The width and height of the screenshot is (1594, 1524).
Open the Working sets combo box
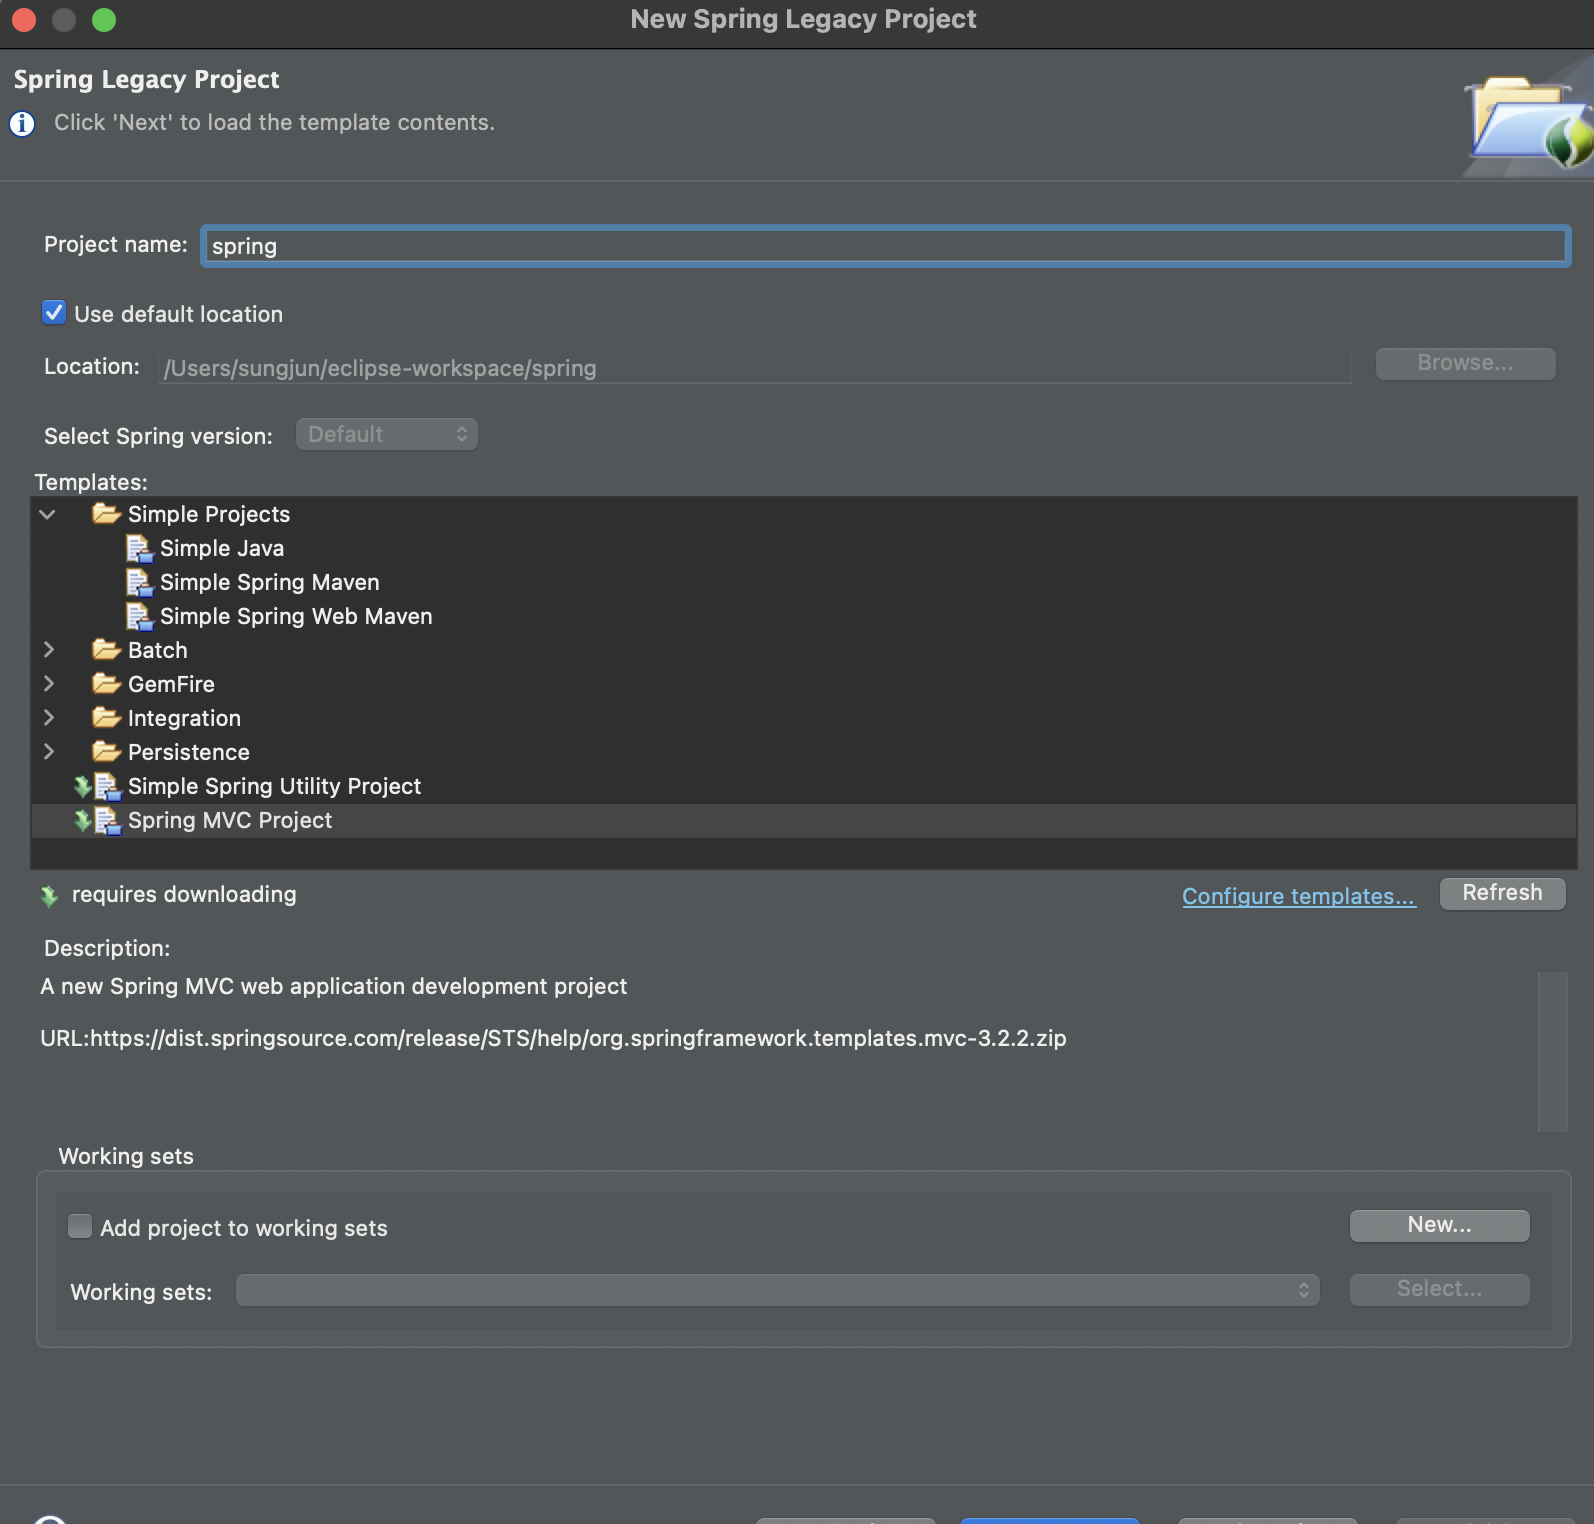tap(778, 1290)
